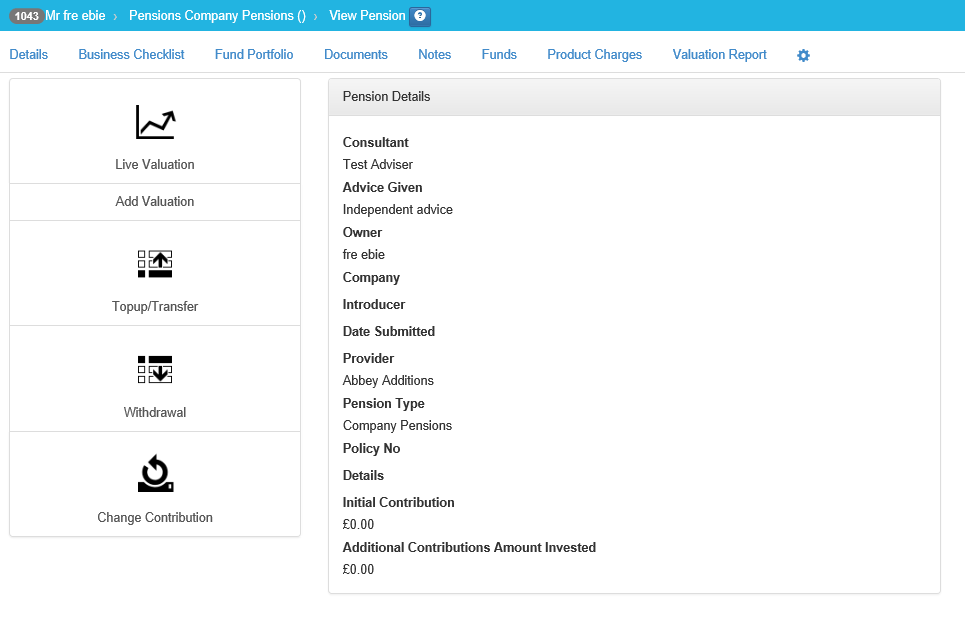Go to the Documents tab

click(356, 55)
